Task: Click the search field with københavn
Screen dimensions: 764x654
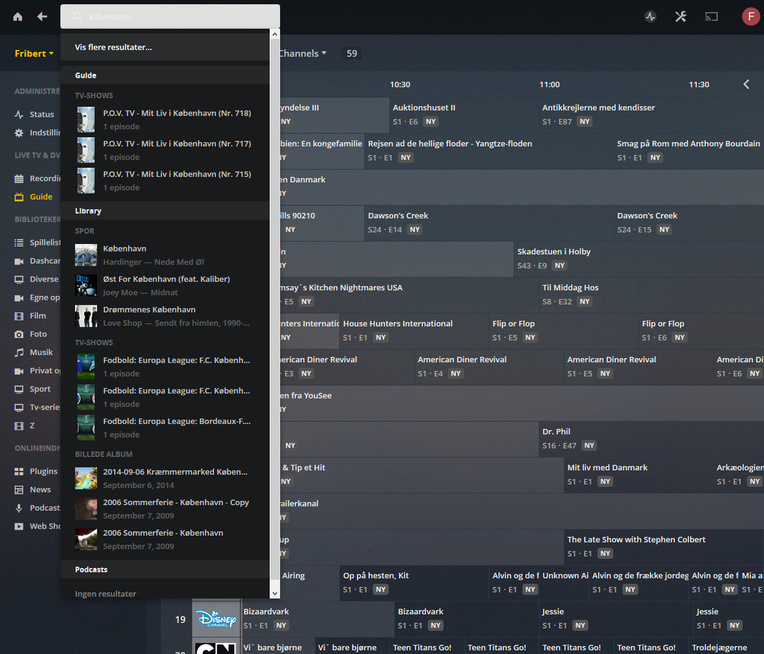Action: 170,17
